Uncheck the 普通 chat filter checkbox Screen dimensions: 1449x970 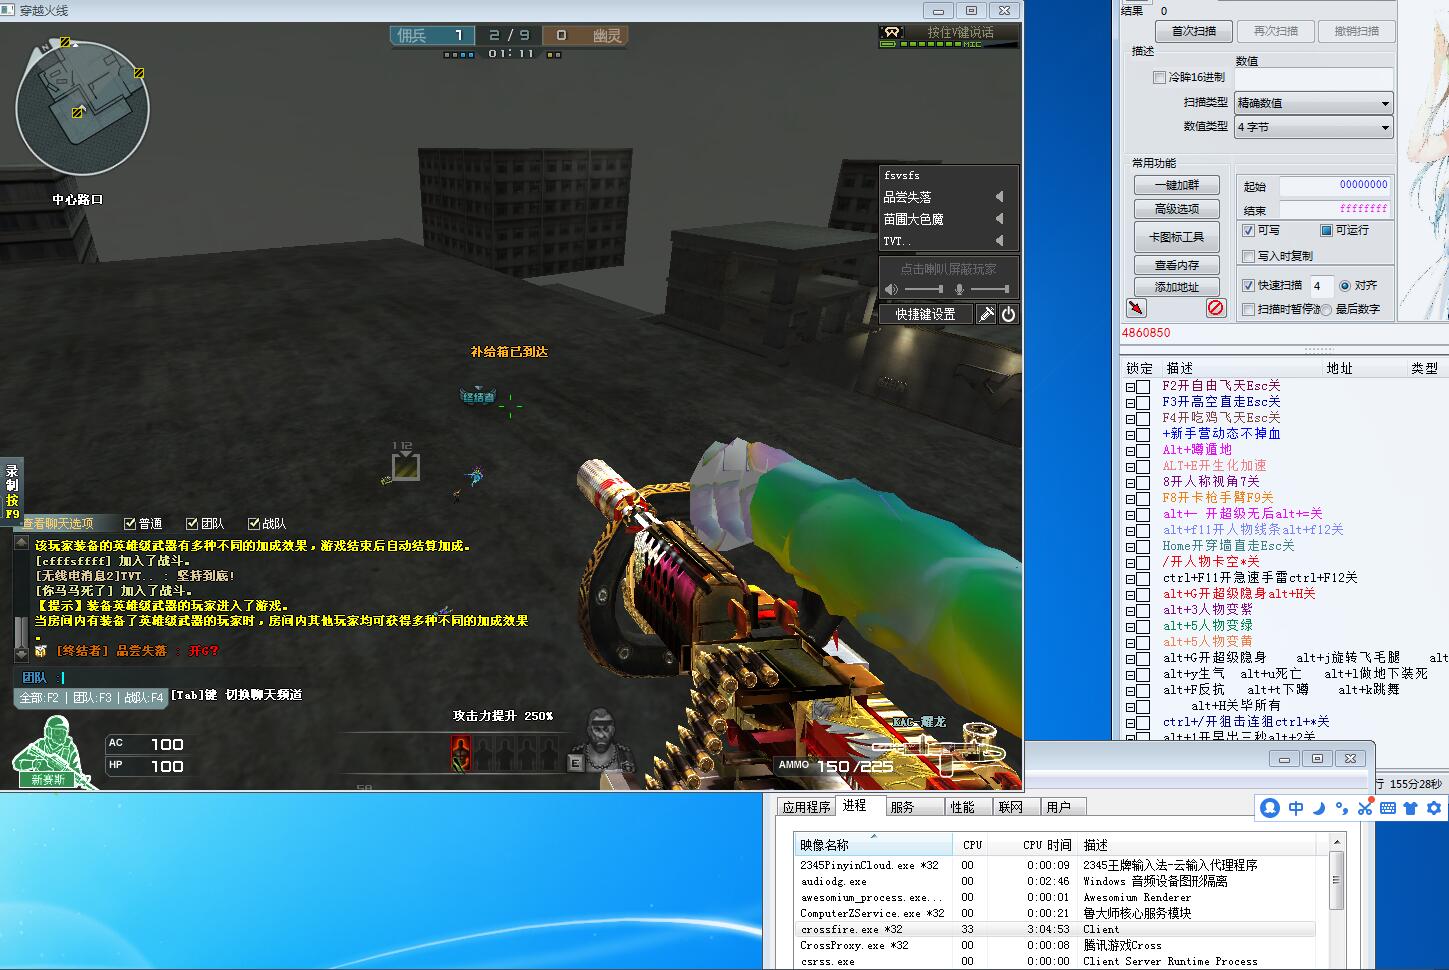tap(130, 523)
